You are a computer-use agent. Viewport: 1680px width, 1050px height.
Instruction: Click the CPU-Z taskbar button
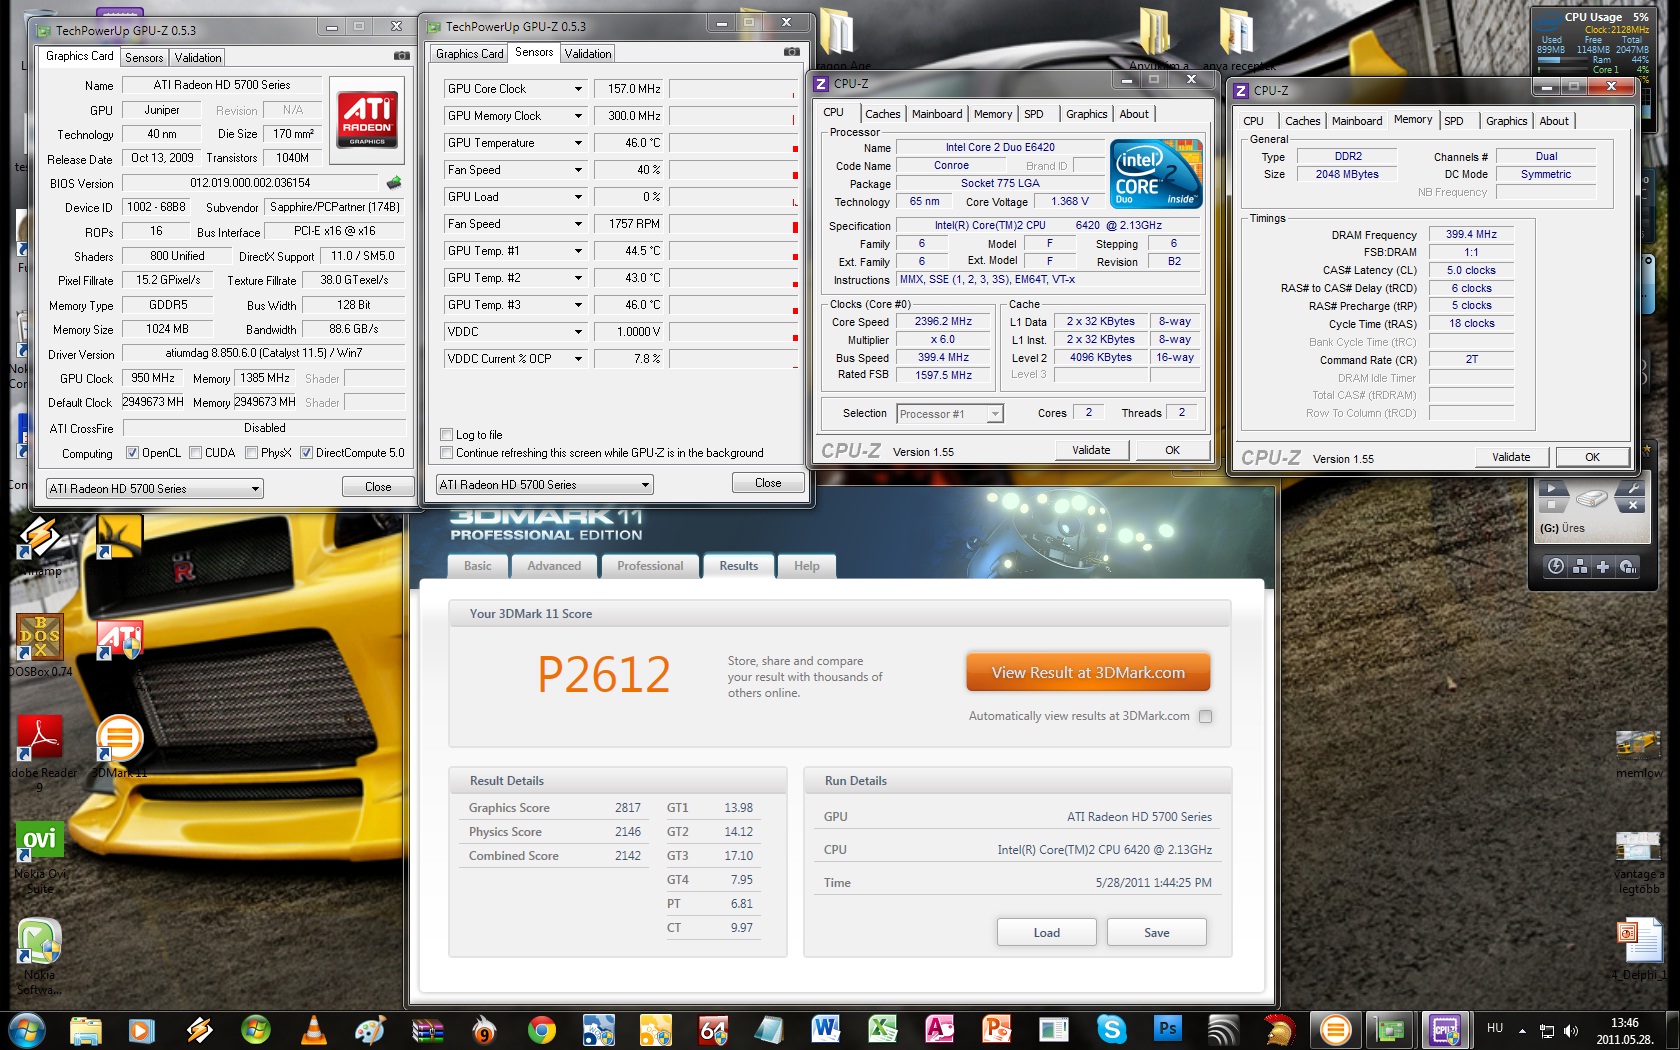point(1444,1029)
